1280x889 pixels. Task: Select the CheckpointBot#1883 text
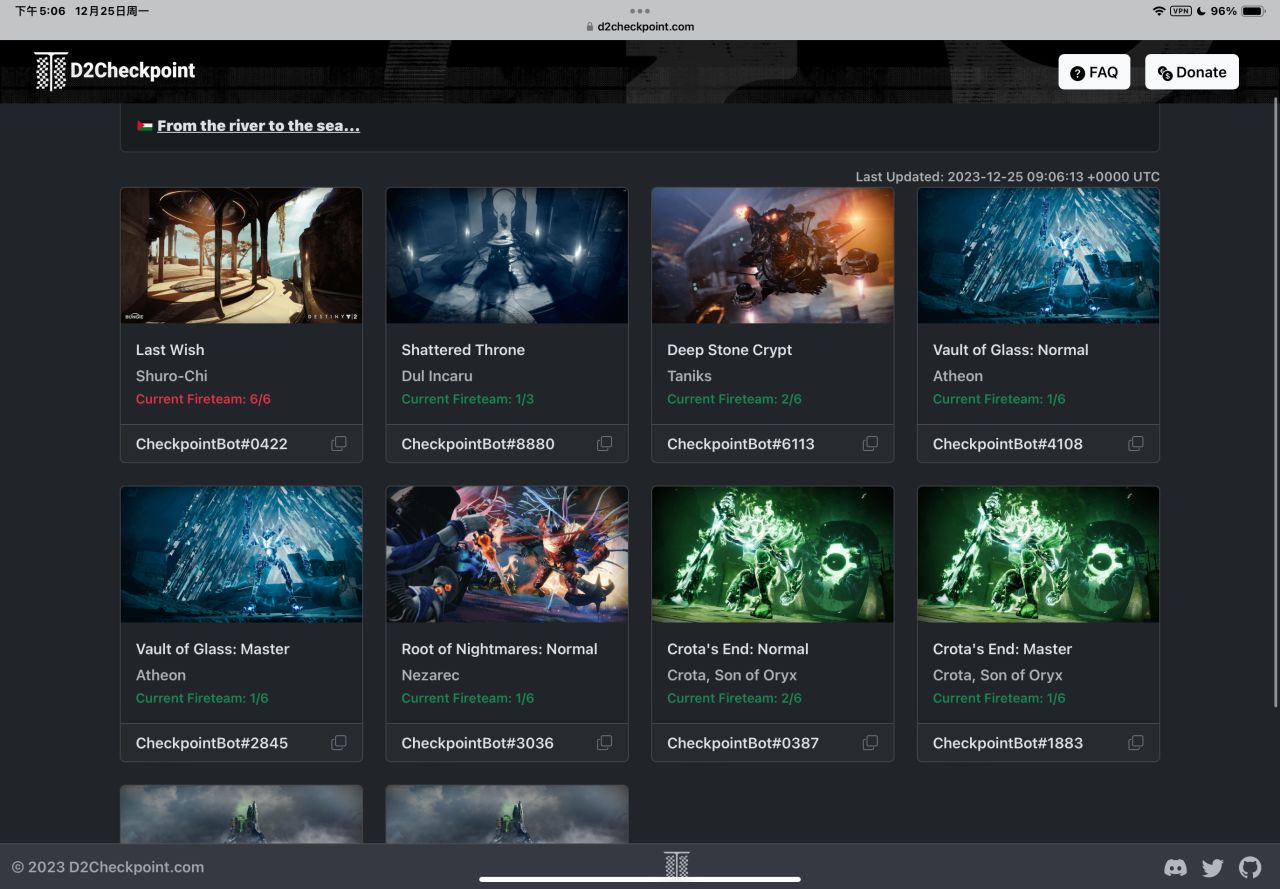pos(1008,743)
